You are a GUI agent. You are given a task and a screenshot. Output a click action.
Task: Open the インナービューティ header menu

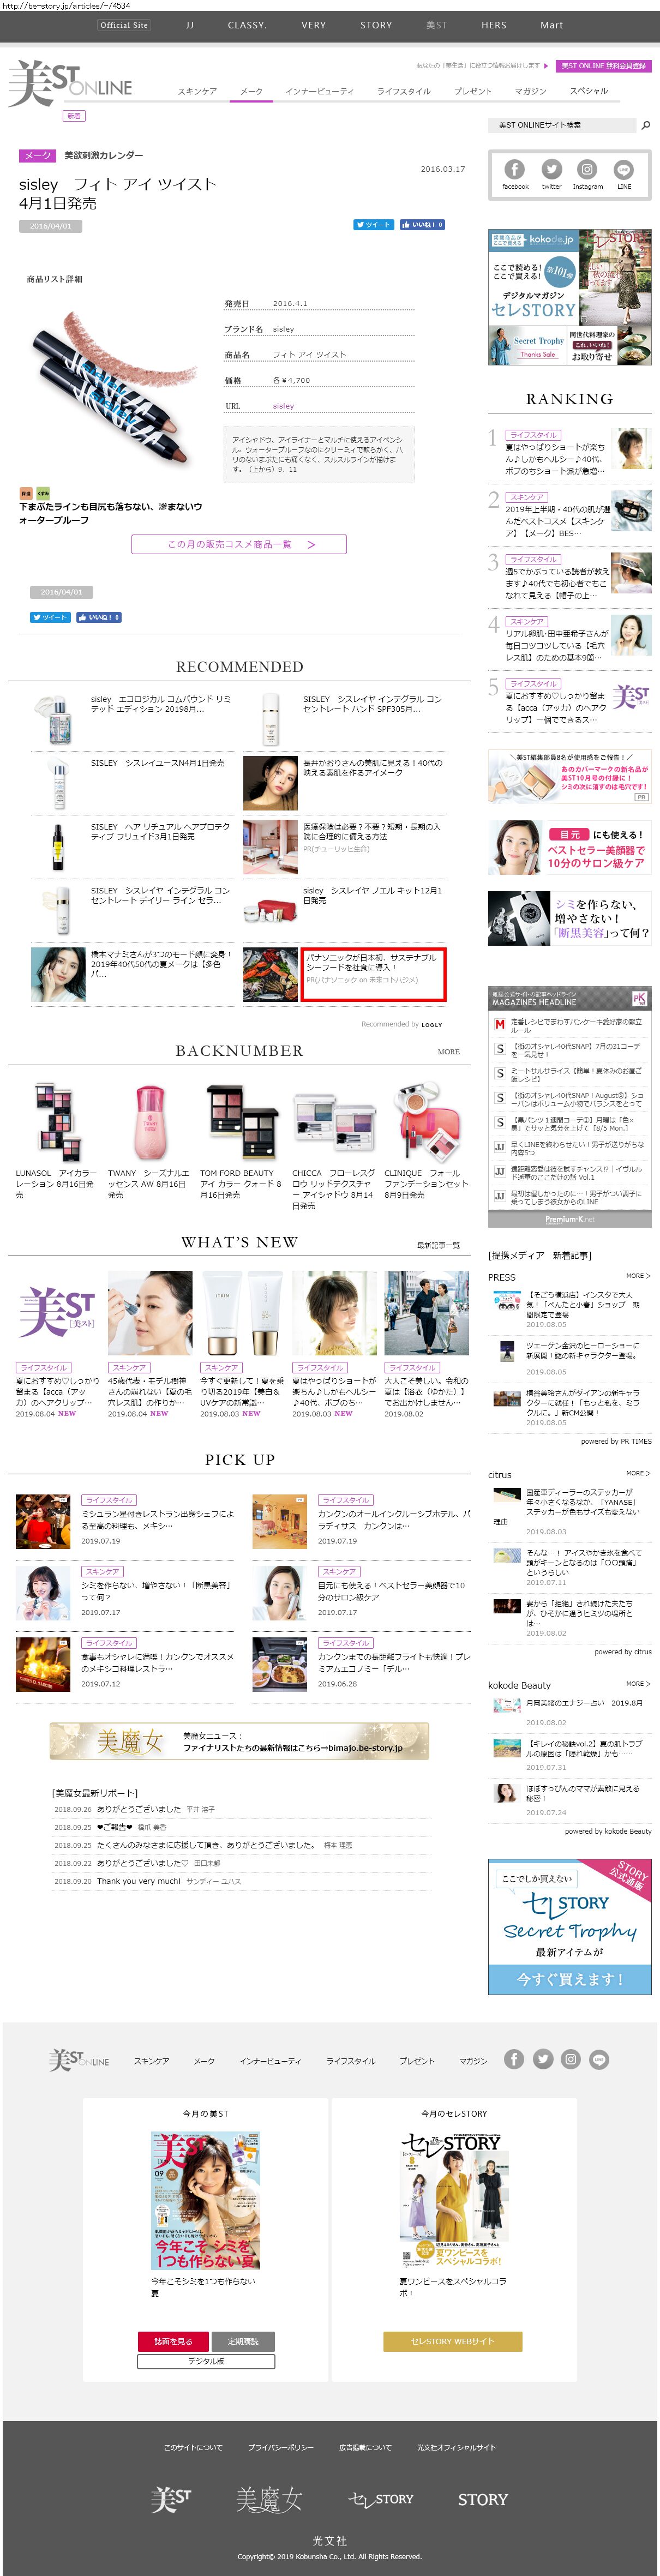pos(320,91)
